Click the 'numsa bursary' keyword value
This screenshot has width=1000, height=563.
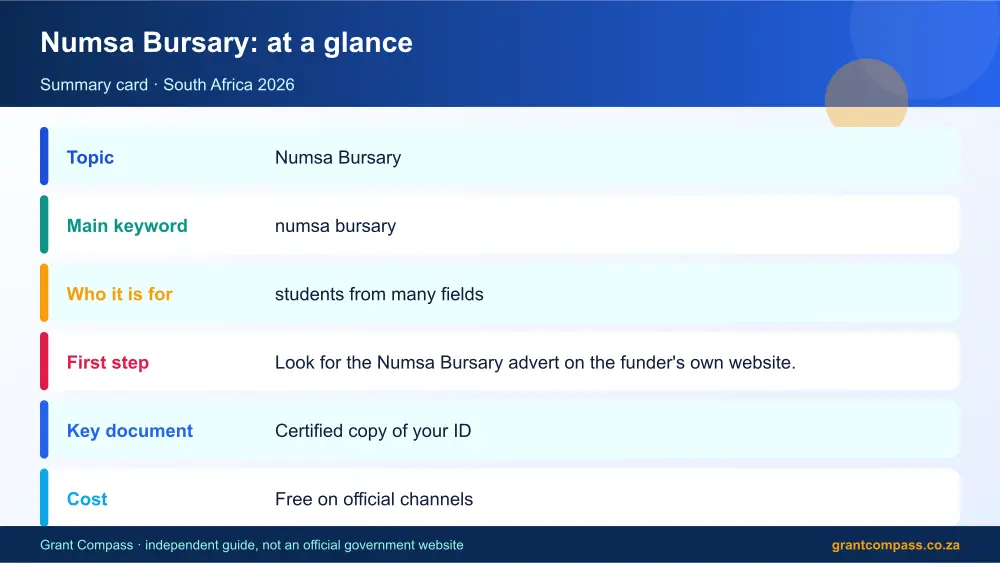[335, 226]
